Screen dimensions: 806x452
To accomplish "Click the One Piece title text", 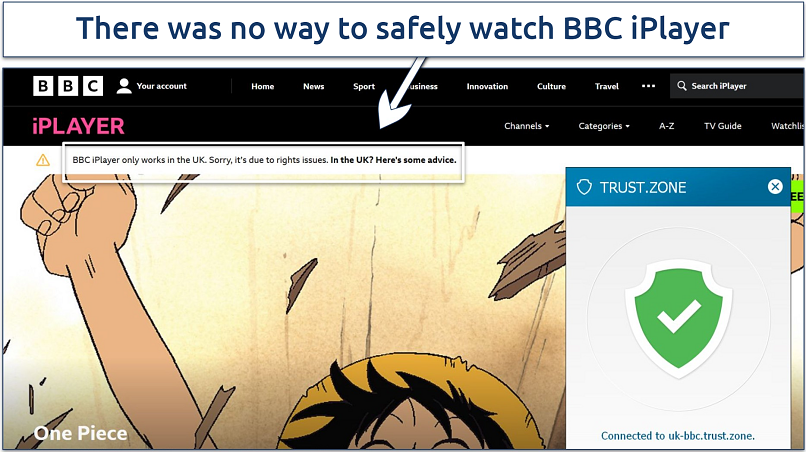I will [x=81, y=433].
